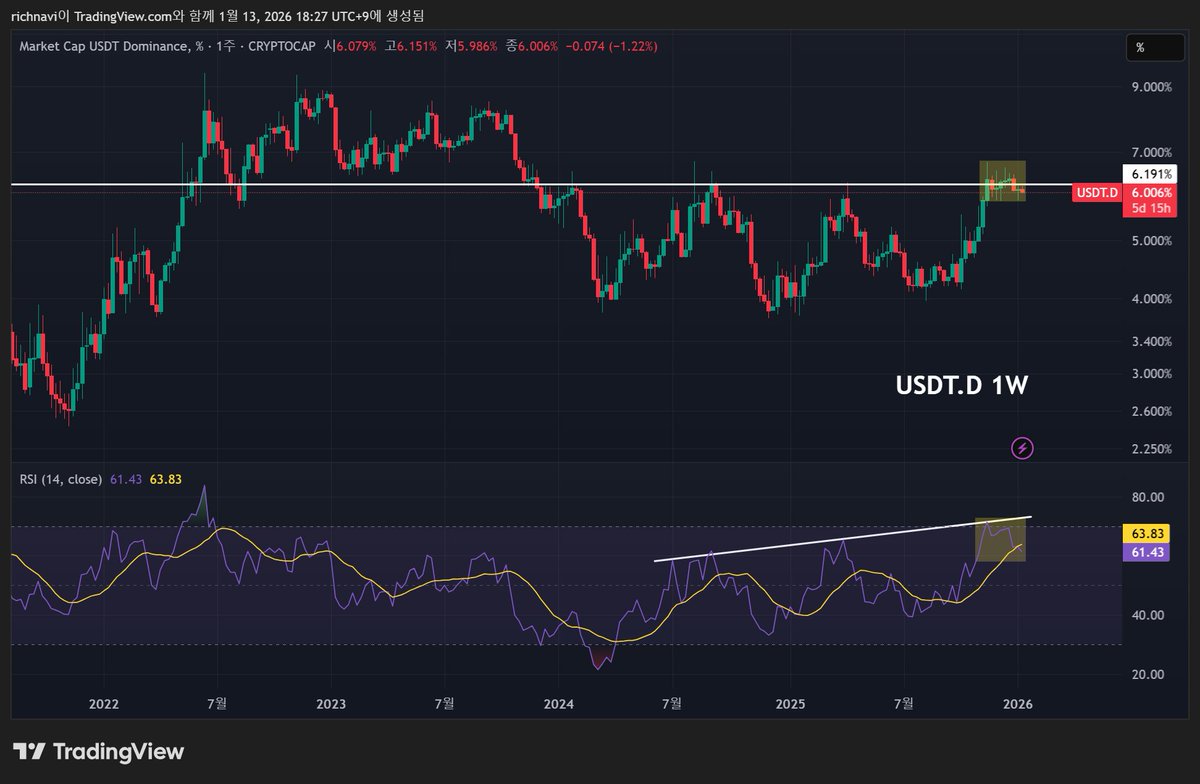
Task: Select the white RSI trendline drawing
Action: (x=842, y=539)
